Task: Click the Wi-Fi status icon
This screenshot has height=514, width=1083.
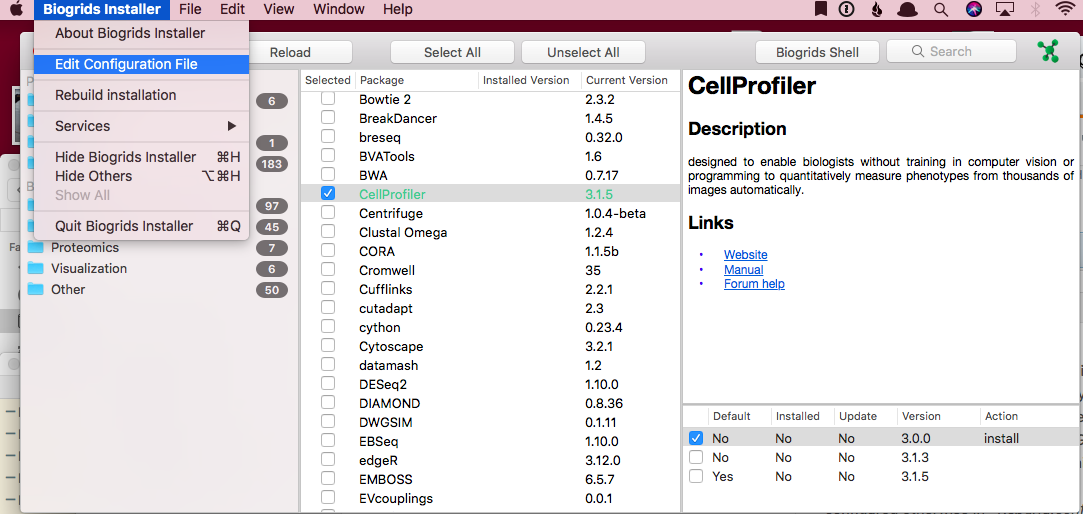Action: 1064,9
